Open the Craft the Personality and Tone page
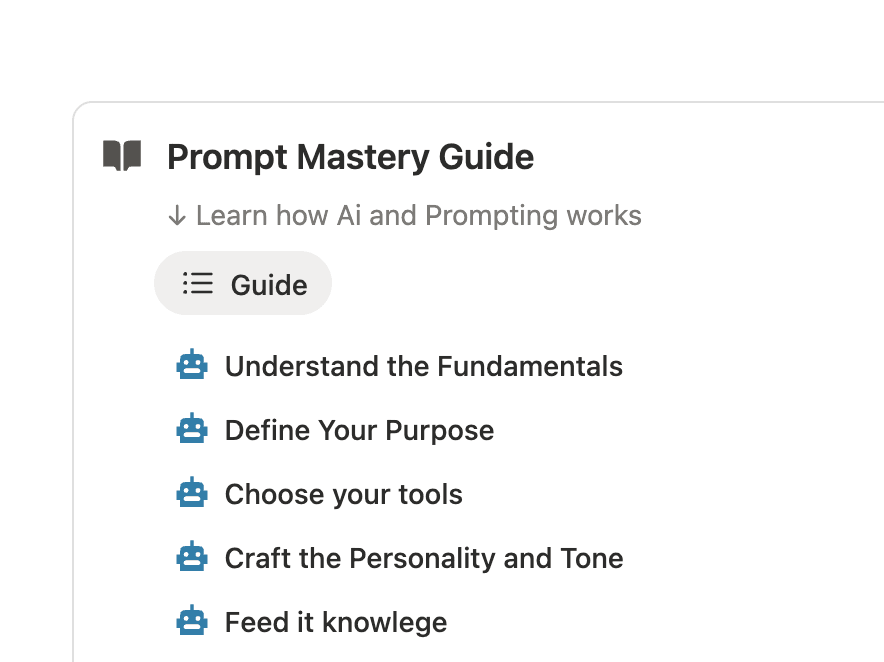 point(423,558)
